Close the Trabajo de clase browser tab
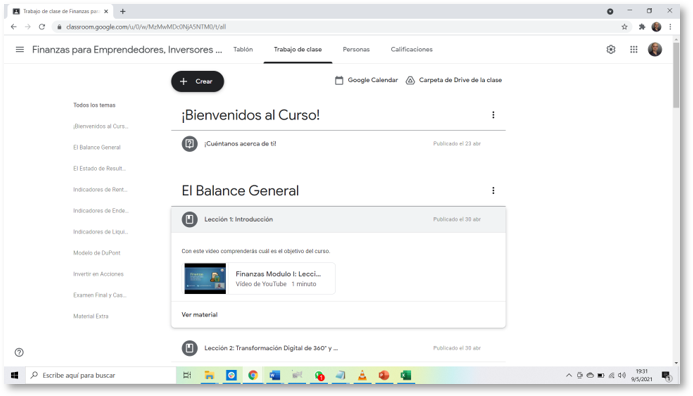Image resolution: width=693 pixels, height=396 pixels. [106, 11]
